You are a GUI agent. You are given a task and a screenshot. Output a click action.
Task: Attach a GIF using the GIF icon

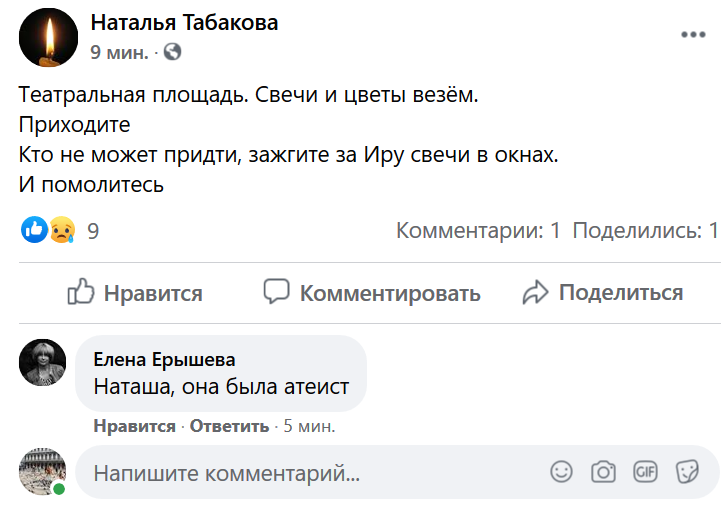click(x=645, y=471)
